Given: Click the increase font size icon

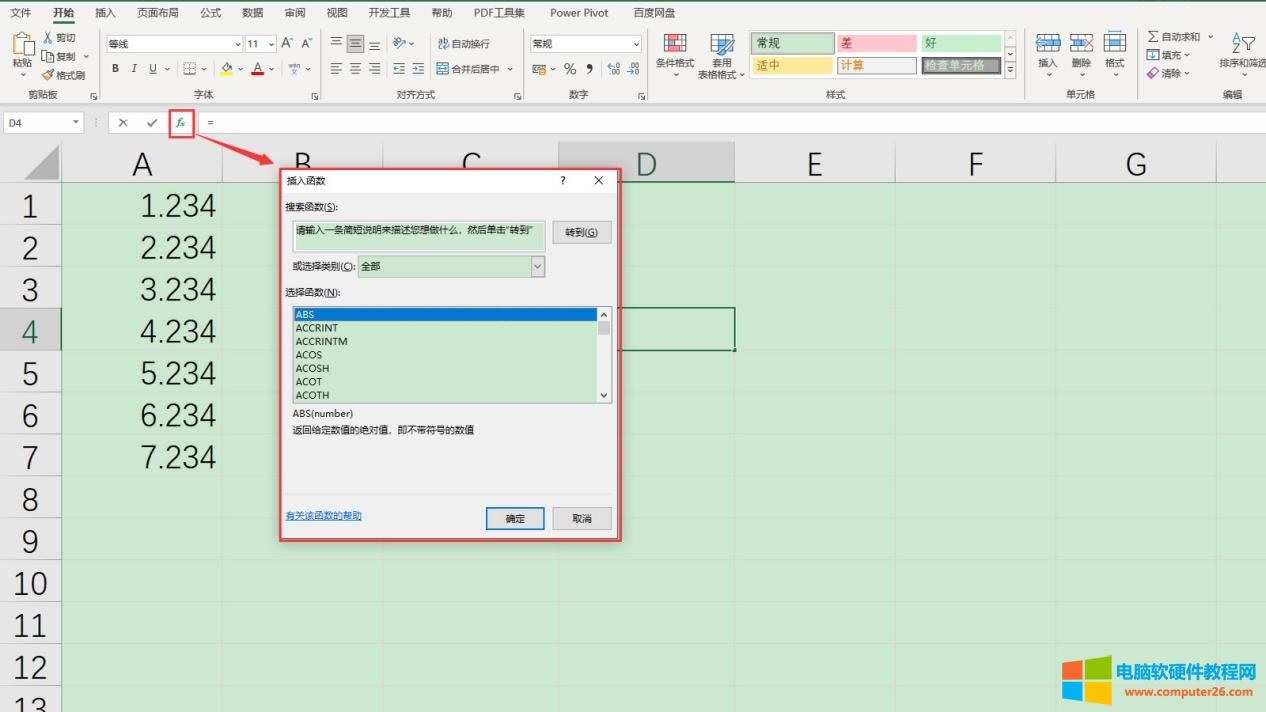Looking at the screenshot, I should (287, 43).
